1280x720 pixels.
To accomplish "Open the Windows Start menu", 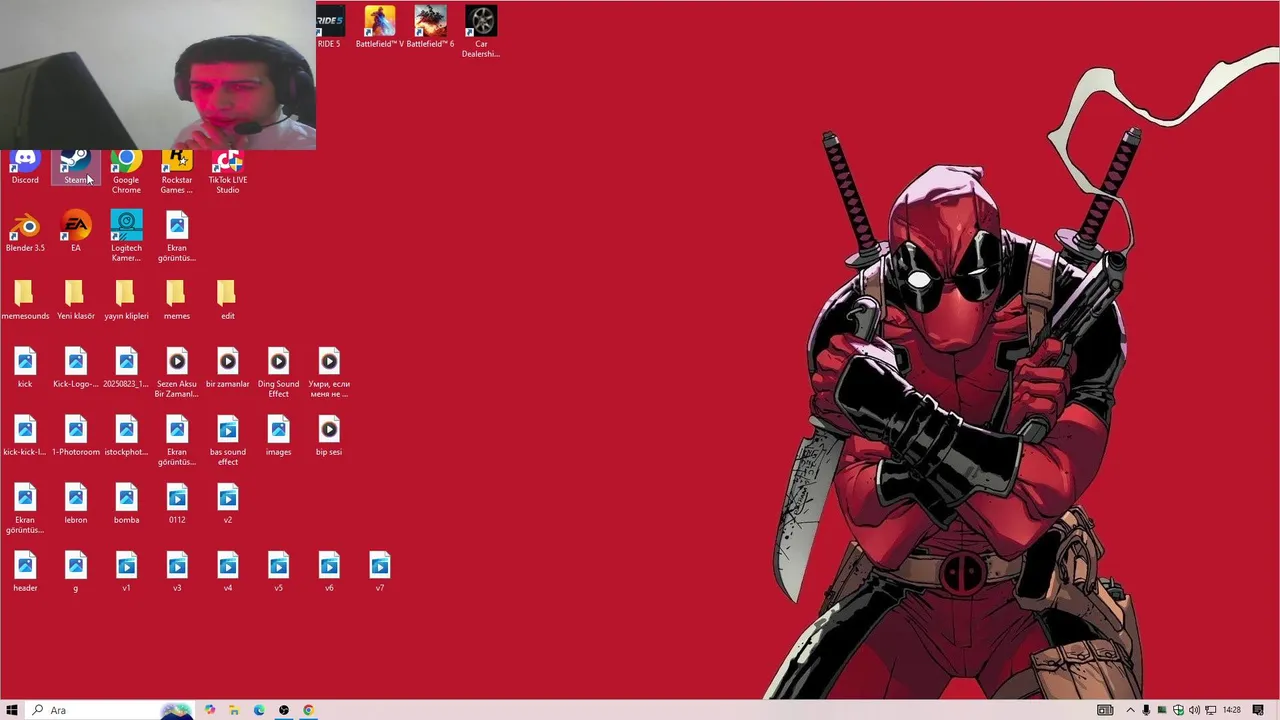I will pos(12,710).
